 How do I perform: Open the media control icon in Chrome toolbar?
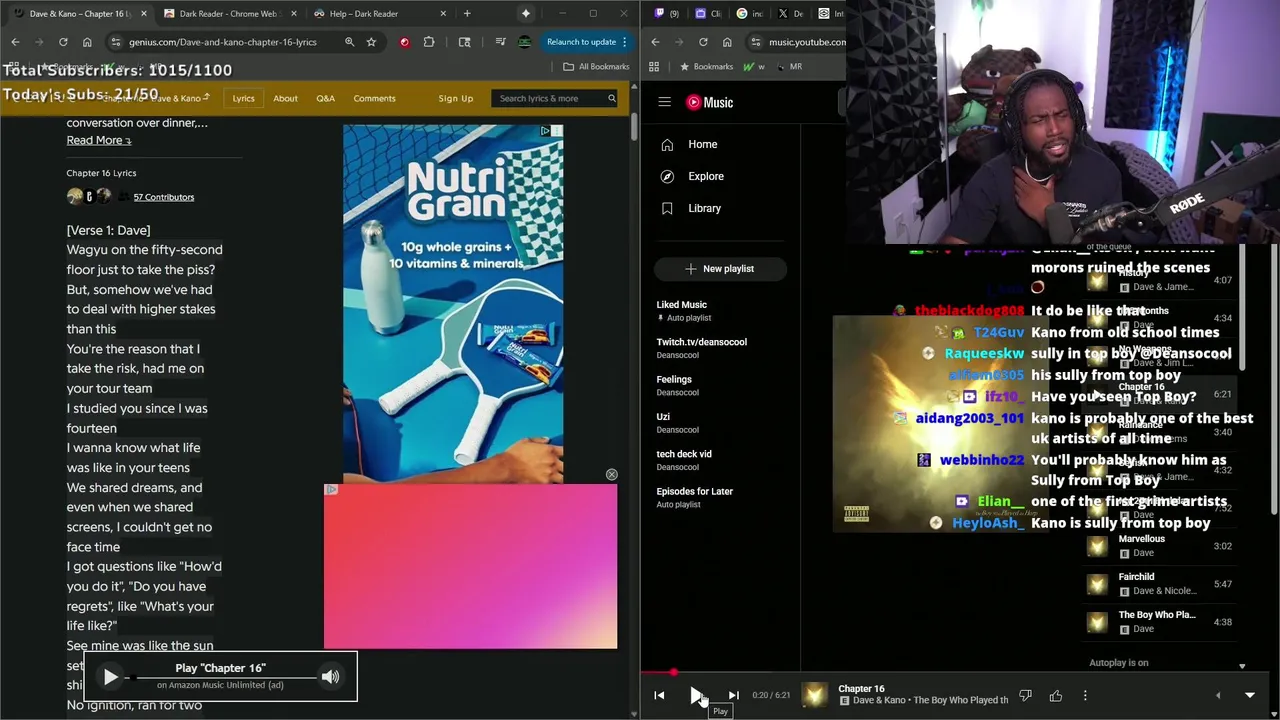(500, 42)
